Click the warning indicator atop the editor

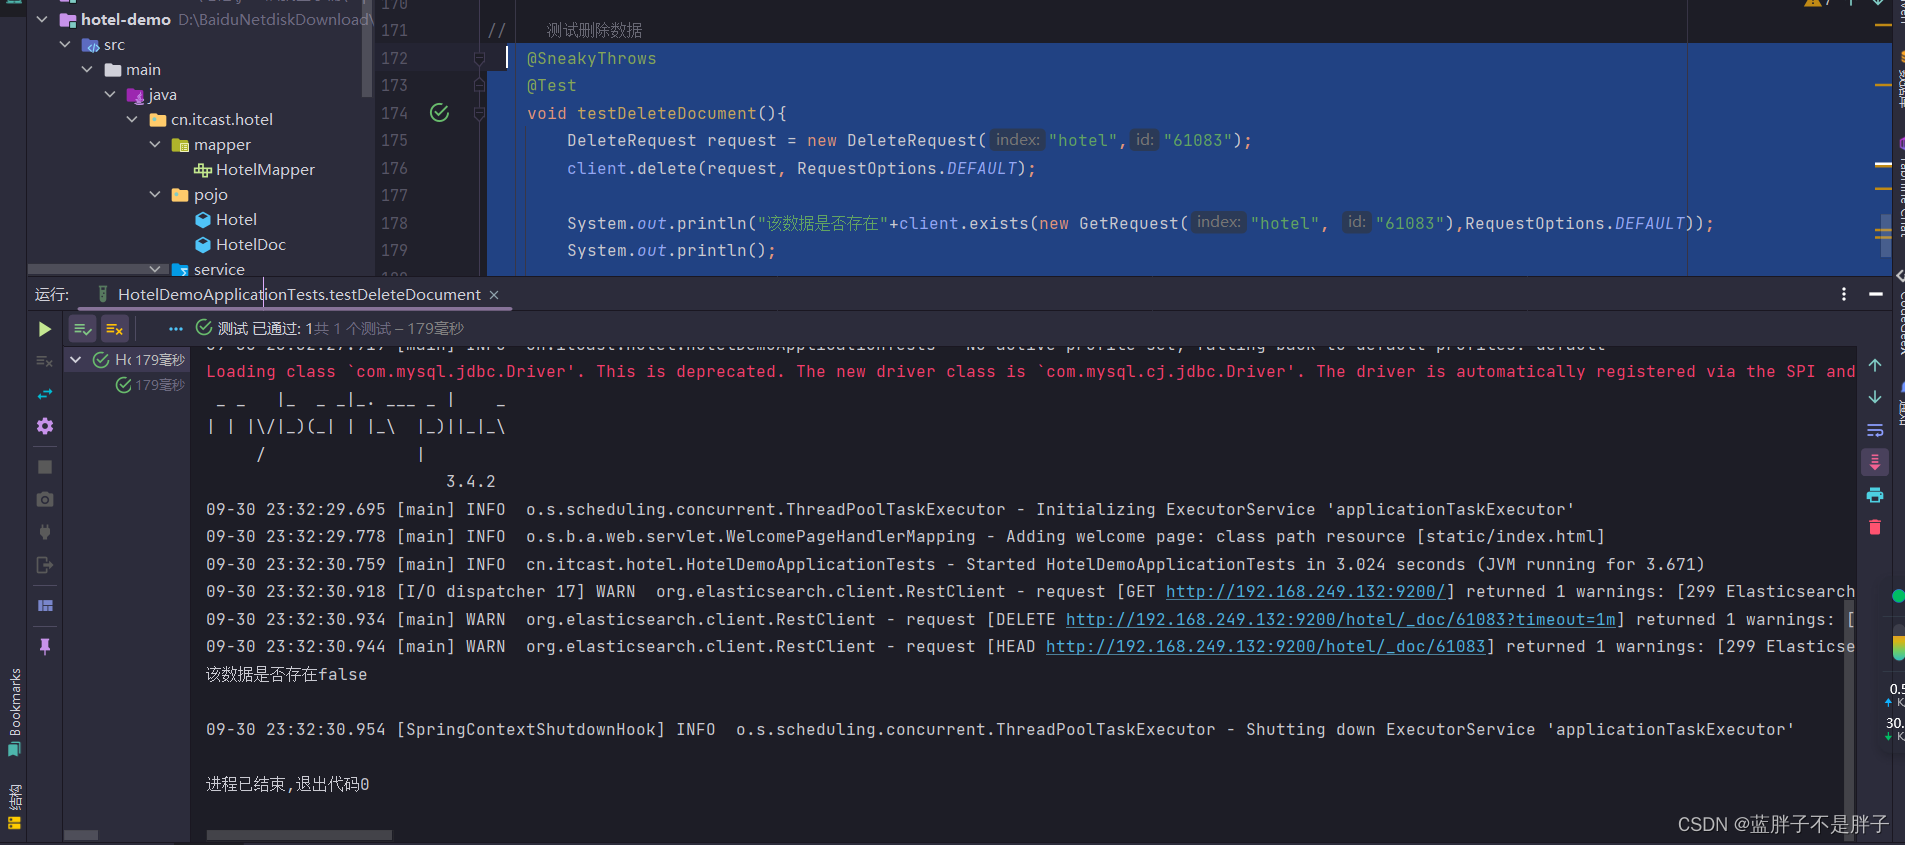point(1818,4)
